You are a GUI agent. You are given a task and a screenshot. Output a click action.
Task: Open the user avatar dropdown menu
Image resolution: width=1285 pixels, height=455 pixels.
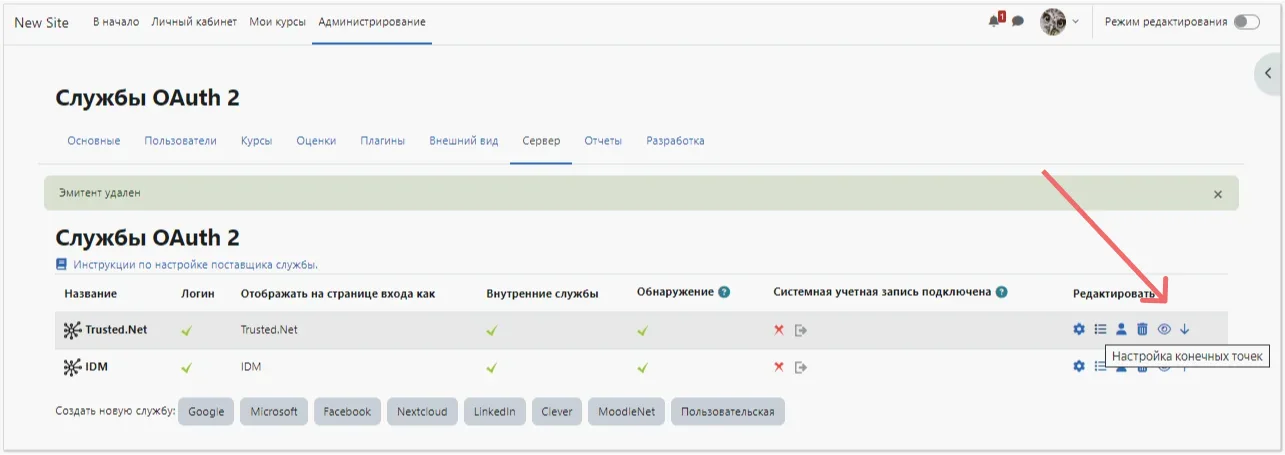1059,21
